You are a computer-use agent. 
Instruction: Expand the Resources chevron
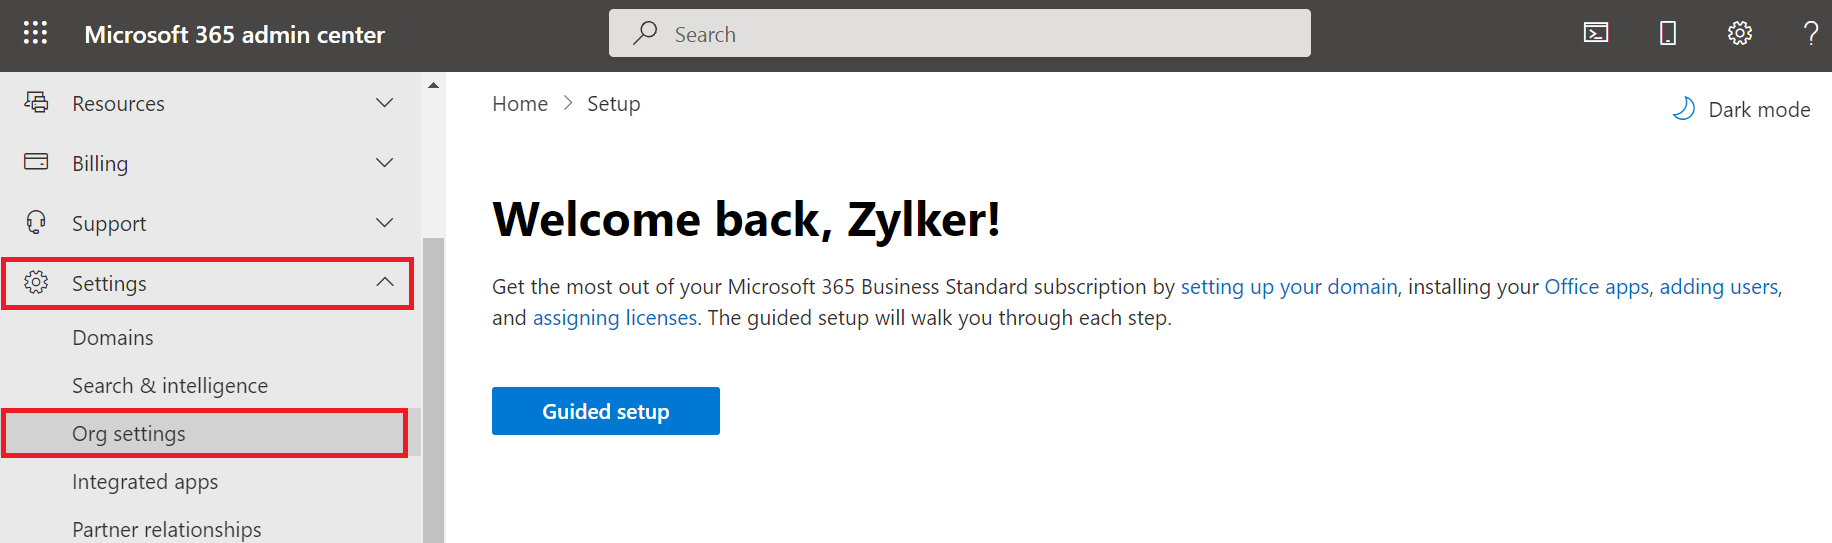click(384, 103)
